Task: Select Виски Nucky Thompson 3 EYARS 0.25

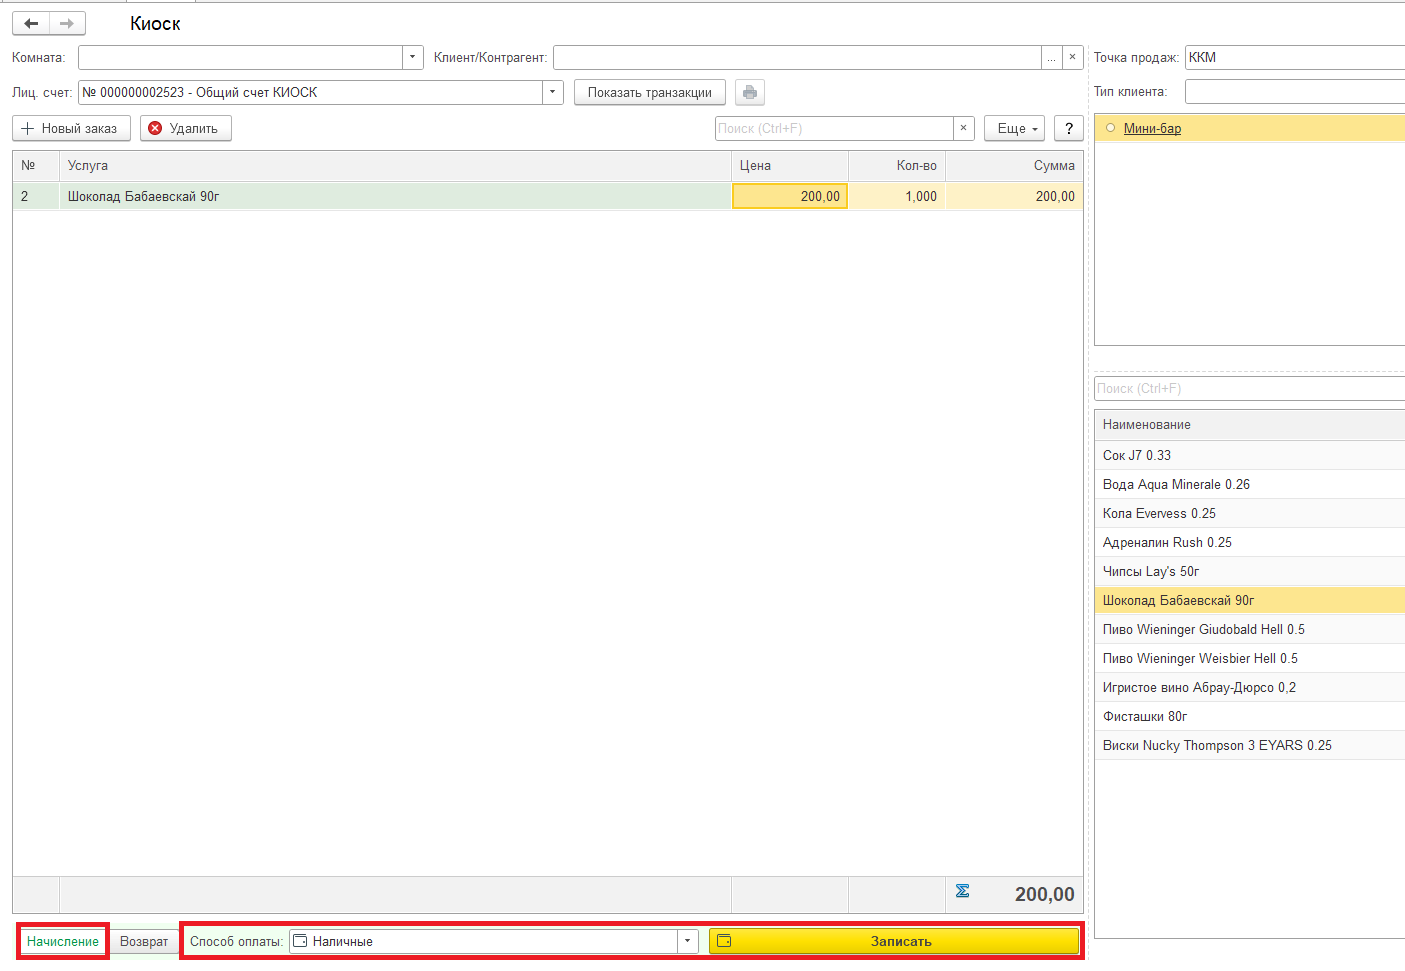Action: [1250, 745]
